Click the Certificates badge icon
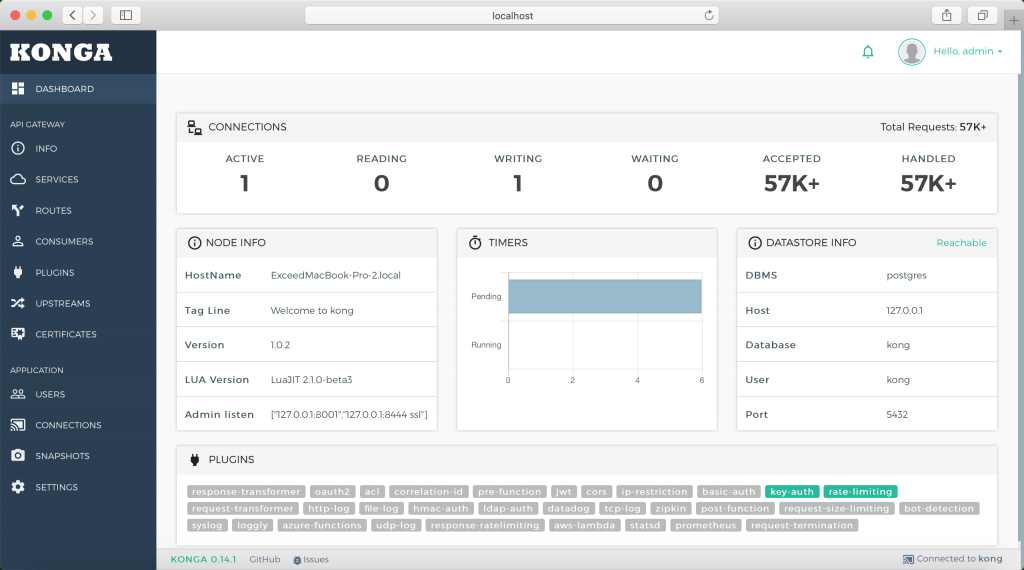Viewport: 1024px width, 570px height. [x=18, y=334]
